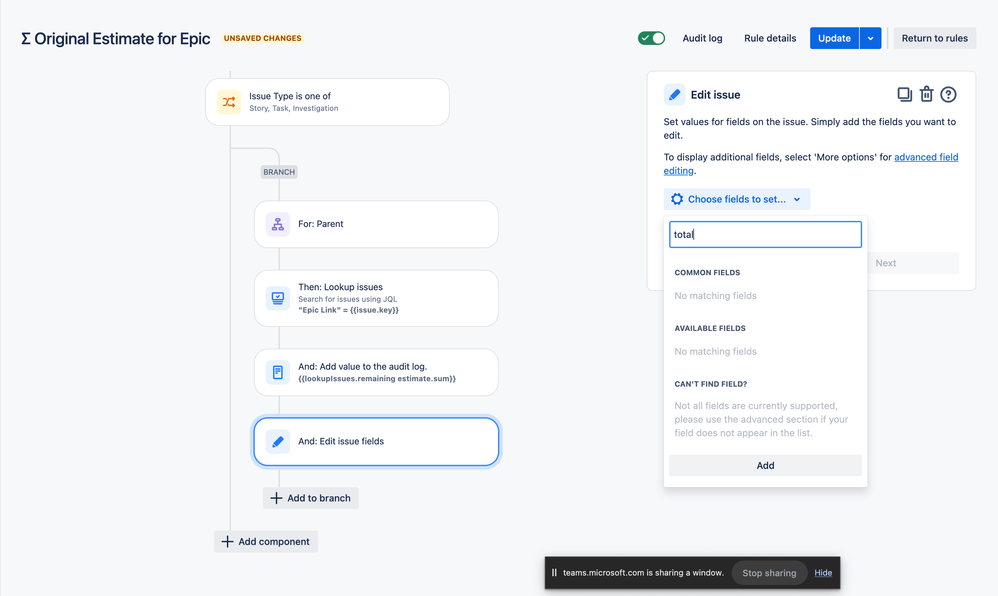Click the Story, Task, Investigation subtitle
The height and width of the screenshot is (596, 998).
[293, 108]
